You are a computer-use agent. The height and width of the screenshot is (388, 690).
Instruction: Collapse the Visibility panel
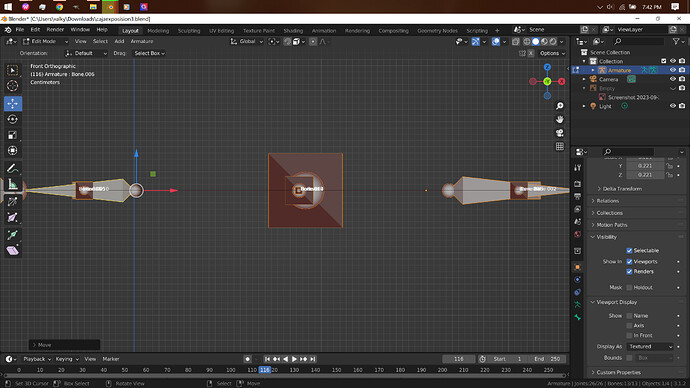[606, 237]
